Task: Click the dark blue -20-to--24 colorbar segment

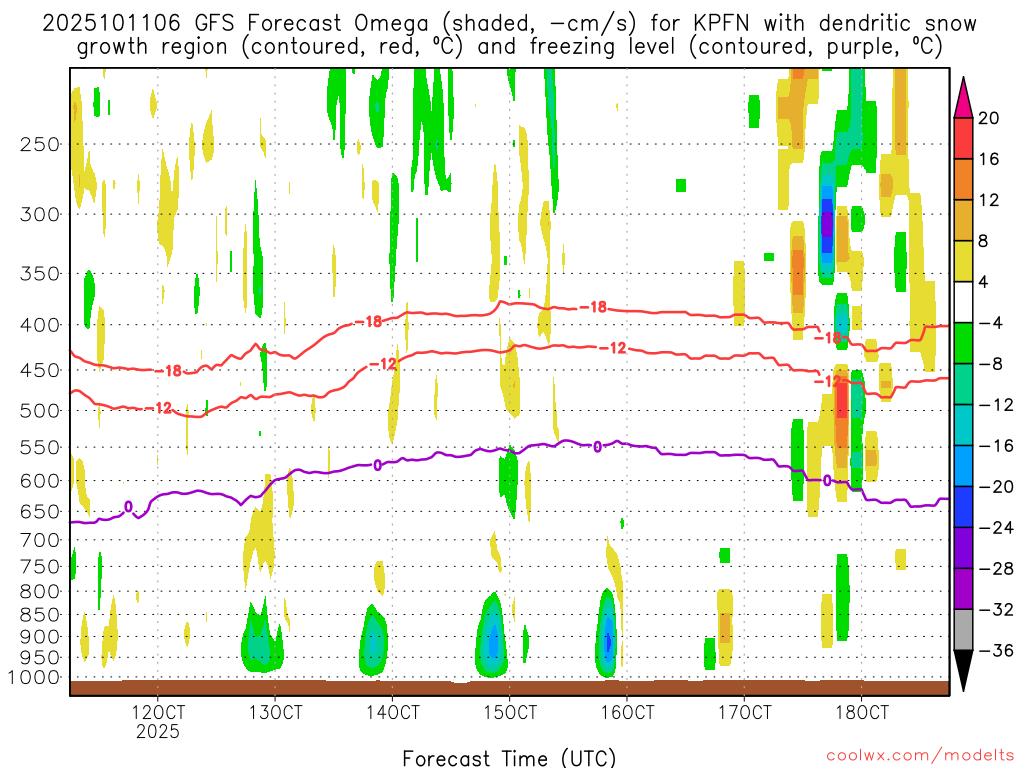Action: [963, 507]
